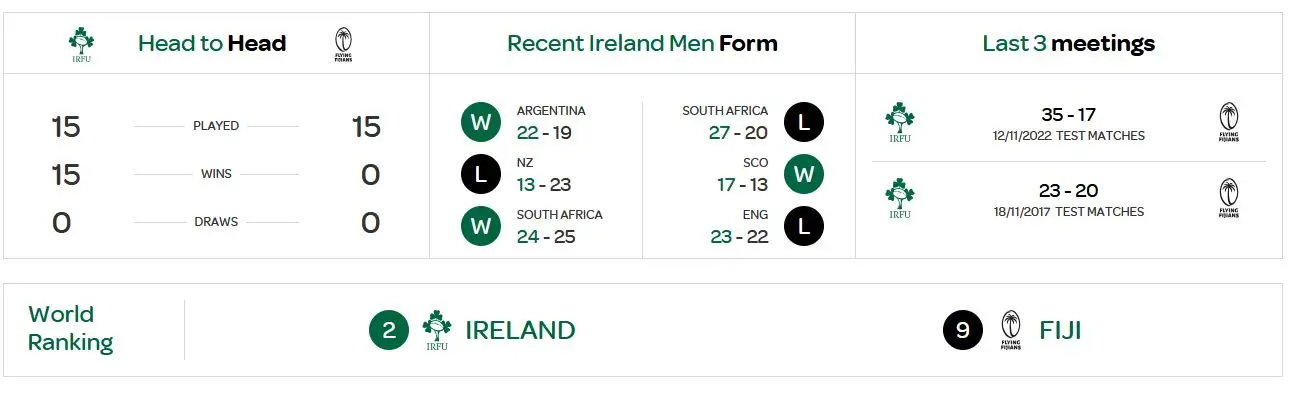Click the Last 3 meetings heading
This screenshot has height=395, width=1290.
point(1068,43)
